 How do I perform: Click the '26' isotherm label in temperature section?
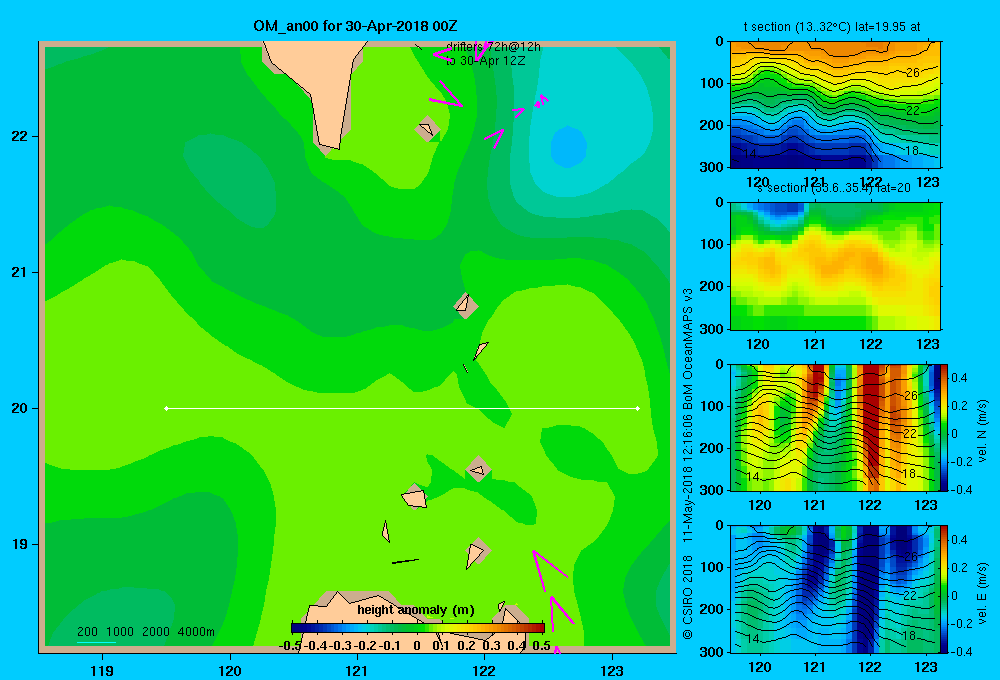coord(913,73)
